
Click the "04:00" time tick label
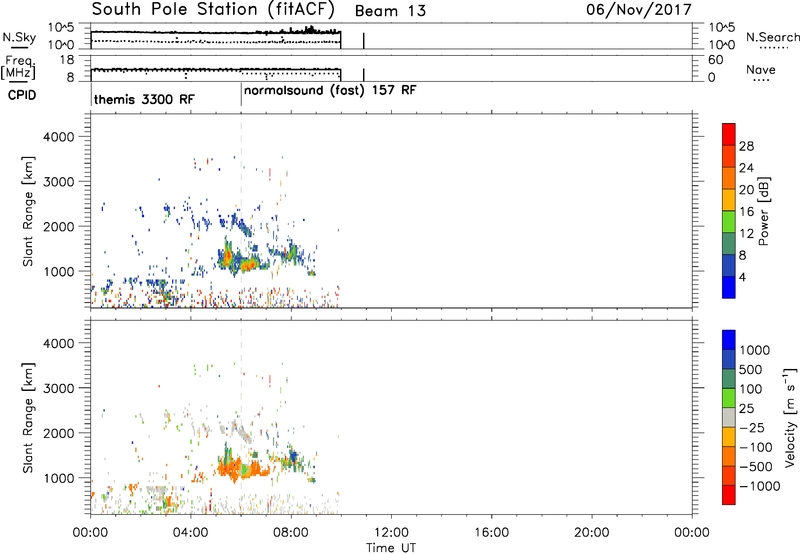191,533
